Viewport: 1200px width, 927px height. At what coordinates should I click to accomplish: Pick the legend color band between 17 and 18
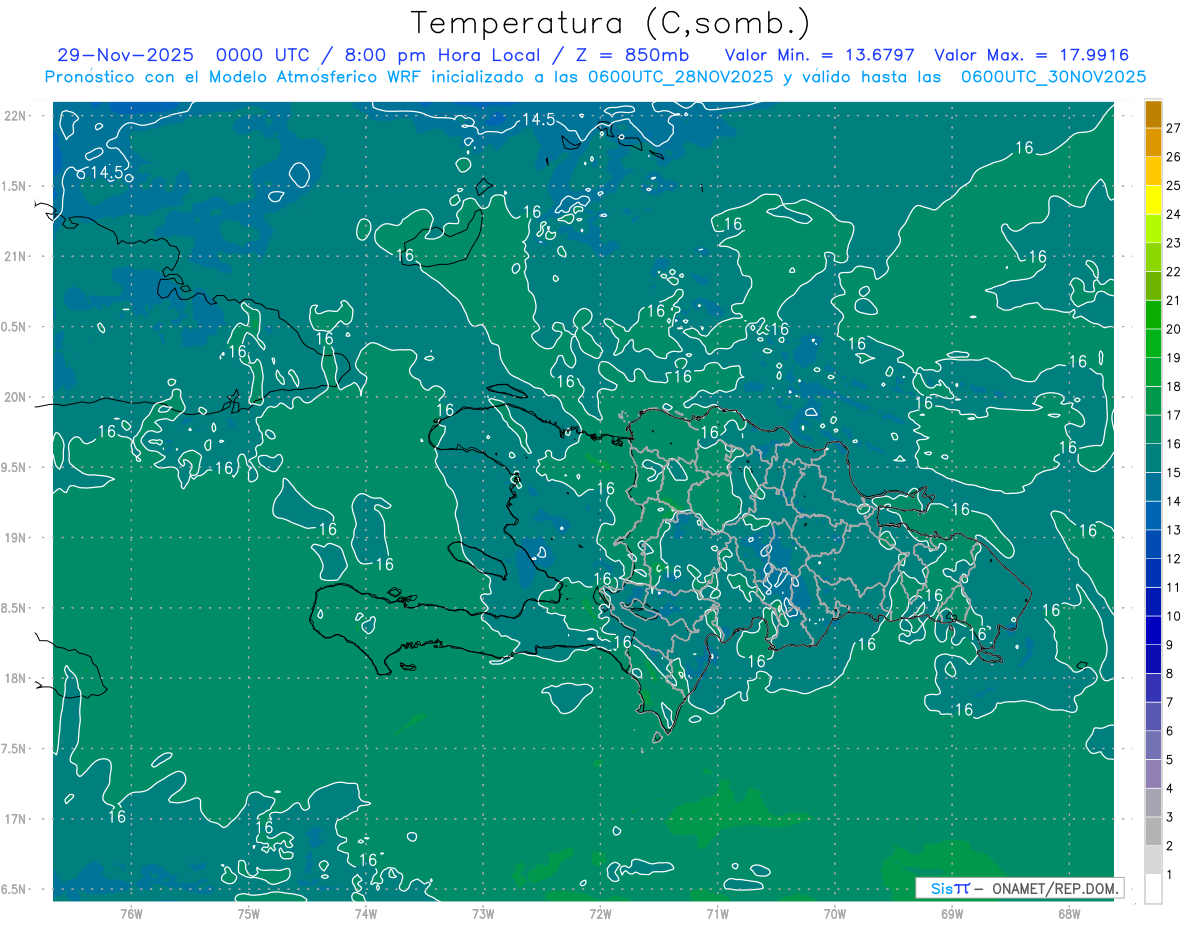pyautogui.click(x=1154, y=401)
